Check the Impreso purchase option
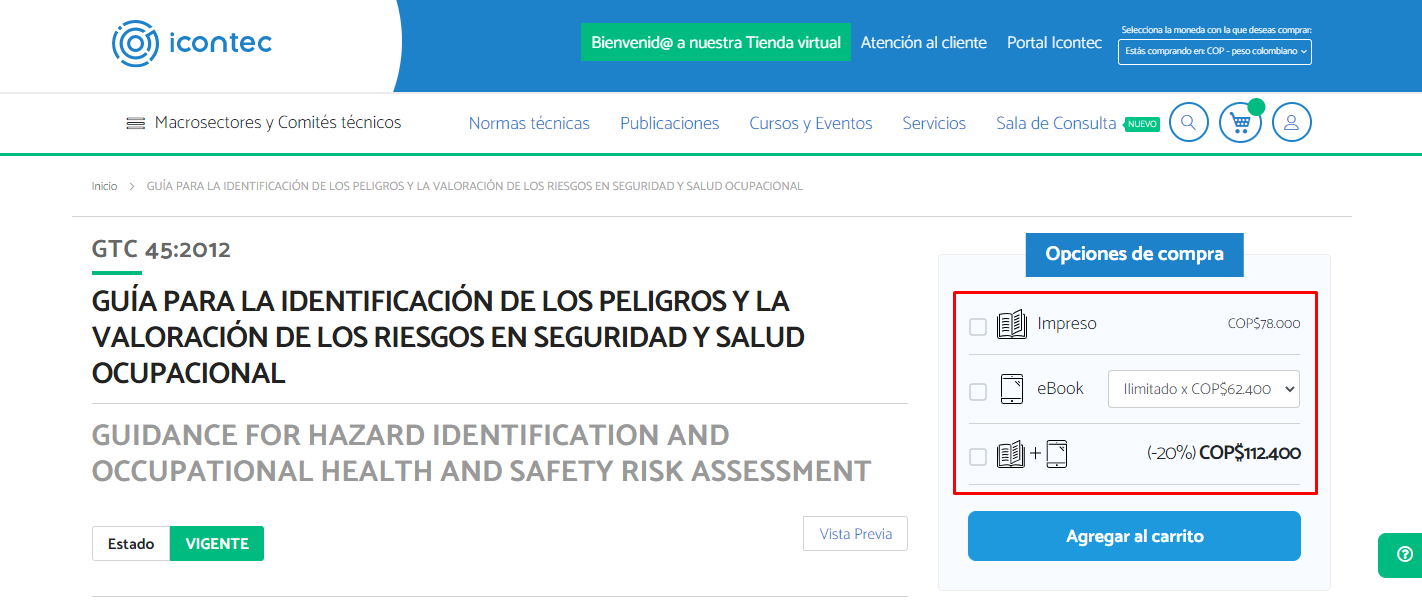This screenshot has height=608, width=1422. click(977, 326)
